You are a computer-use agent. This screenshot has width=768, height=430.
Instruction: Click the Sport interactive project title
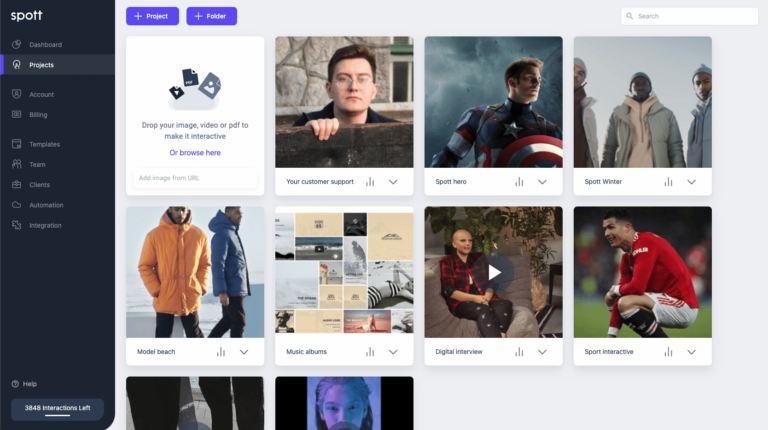click(609, 352)
